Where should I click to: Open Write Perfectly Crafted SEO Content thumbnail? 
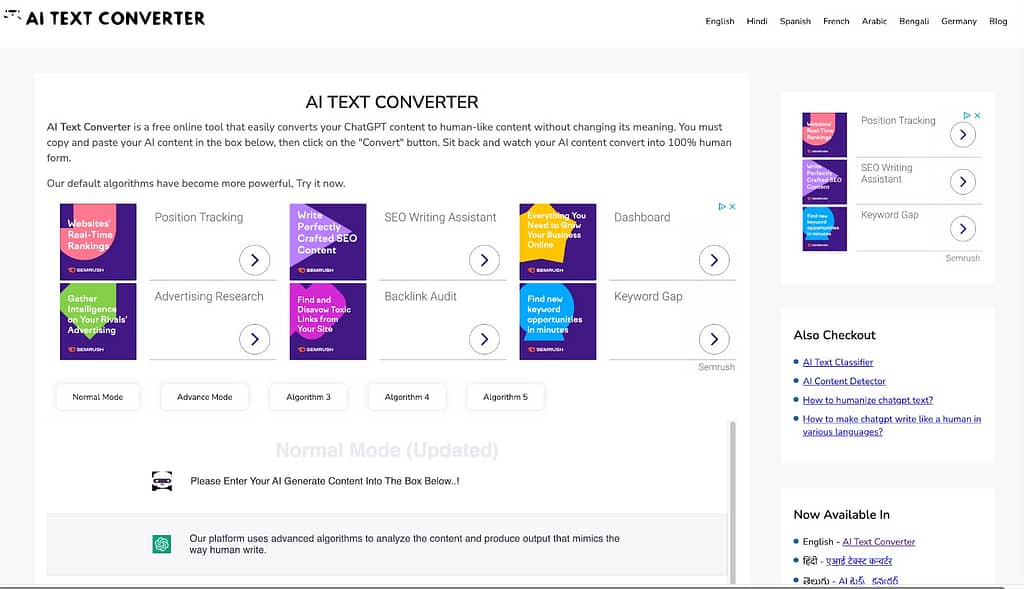coord(328,242)
